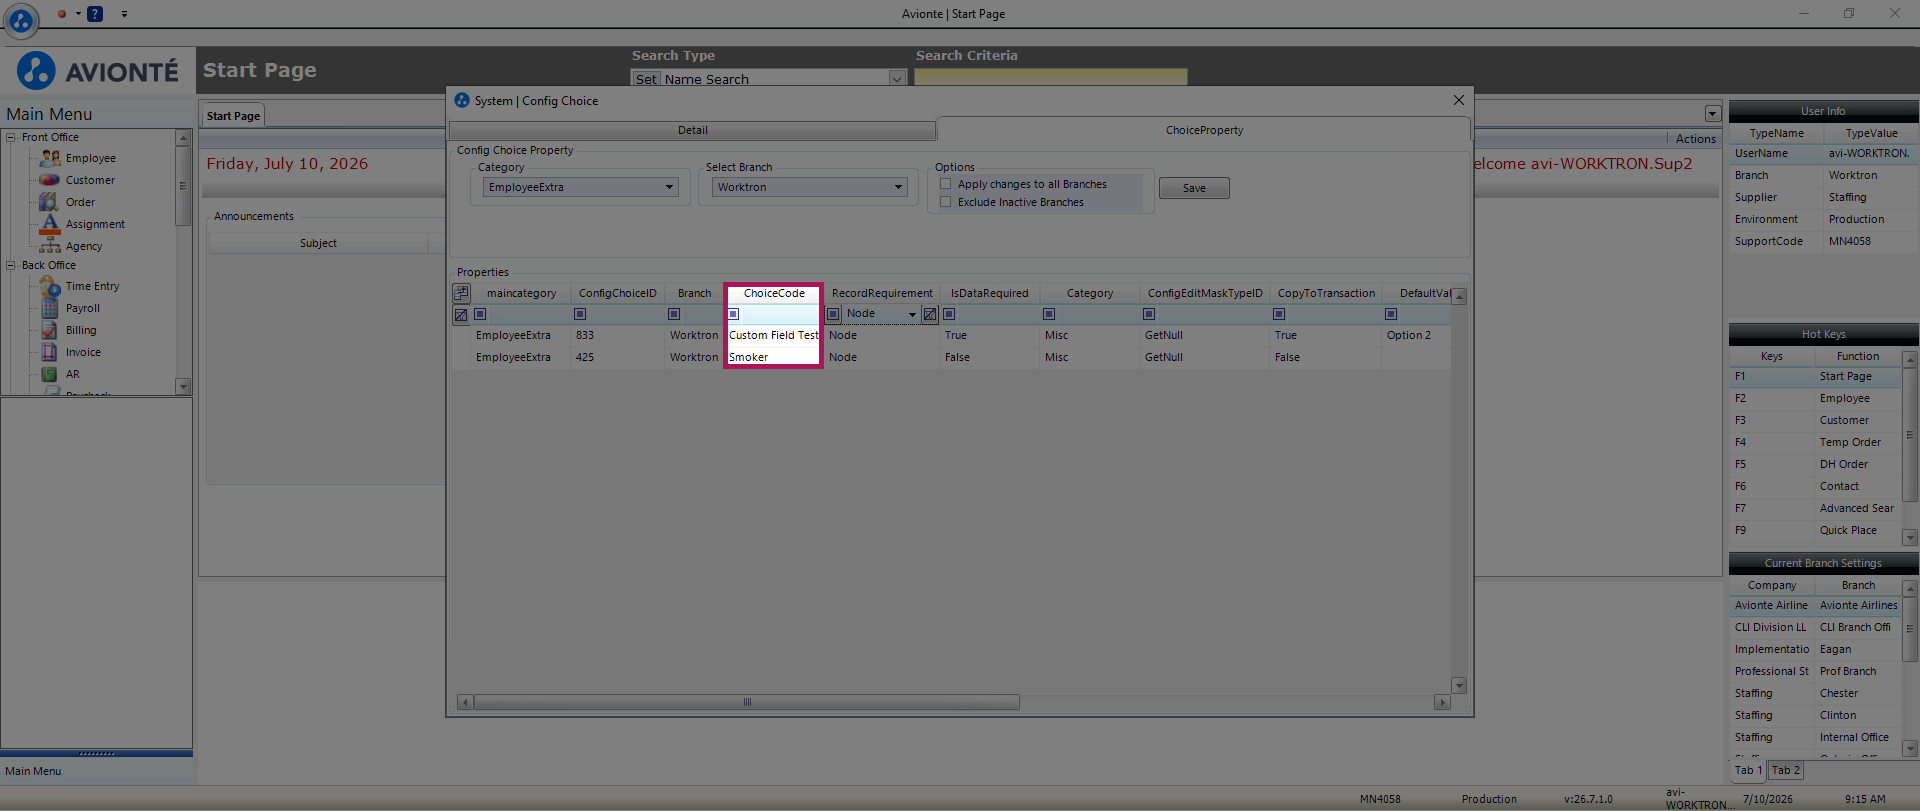Click the maincategory column filter operator icon
The height and width of the screenshot is (811, 1920).
point(480,314)
